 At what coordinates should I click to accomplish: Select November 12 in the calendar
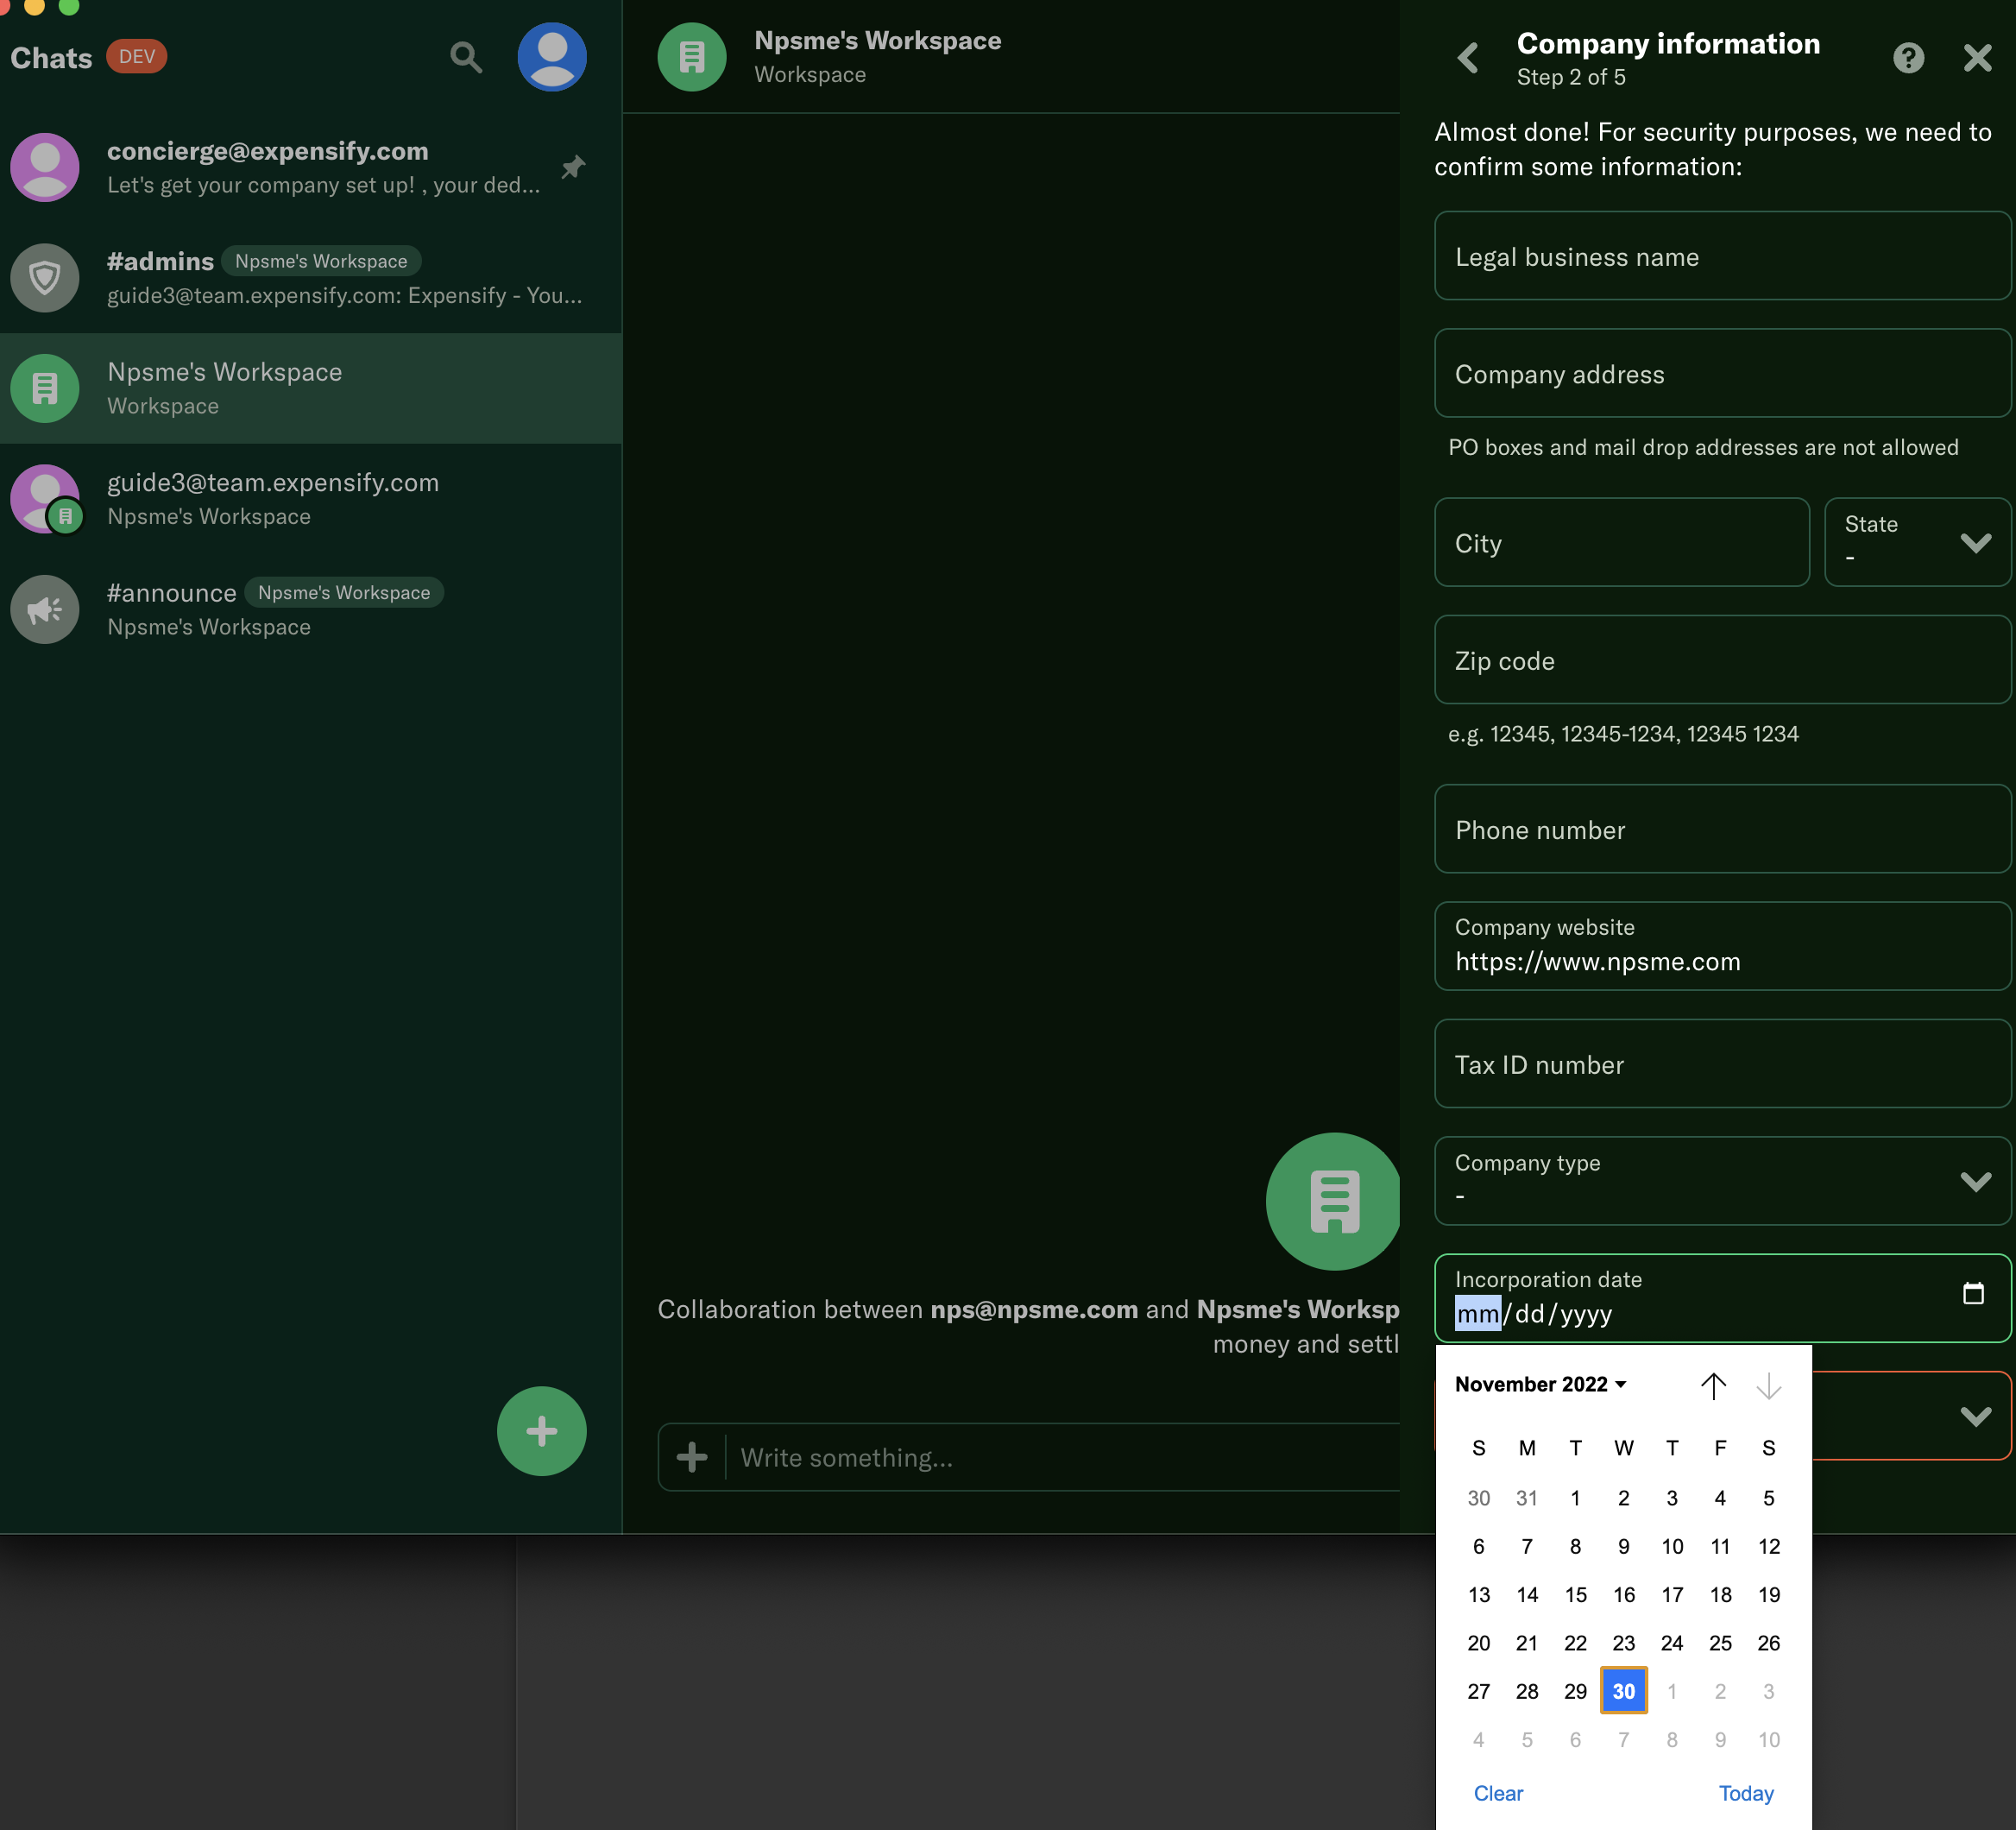pos(1768,1546)
